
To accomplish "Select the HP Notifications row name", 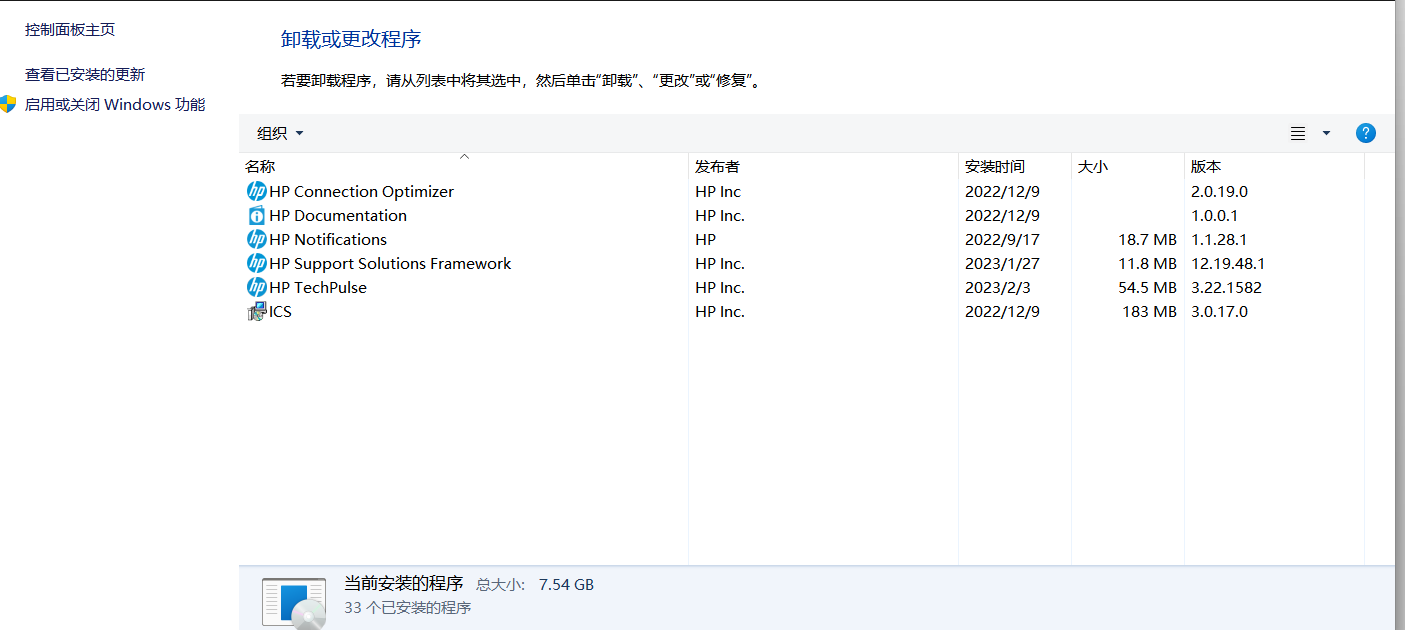I will coord(328,239).
